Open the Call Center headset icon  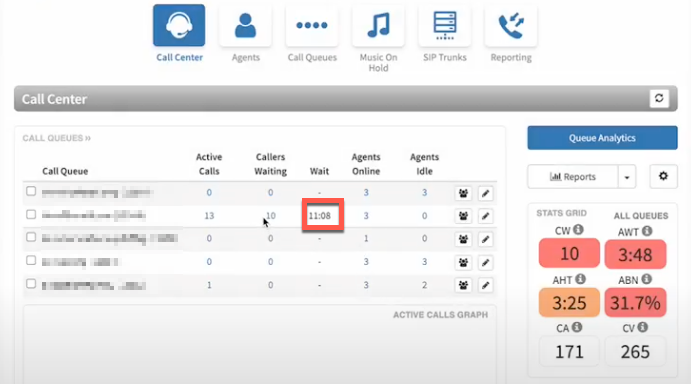coord(179,26)
